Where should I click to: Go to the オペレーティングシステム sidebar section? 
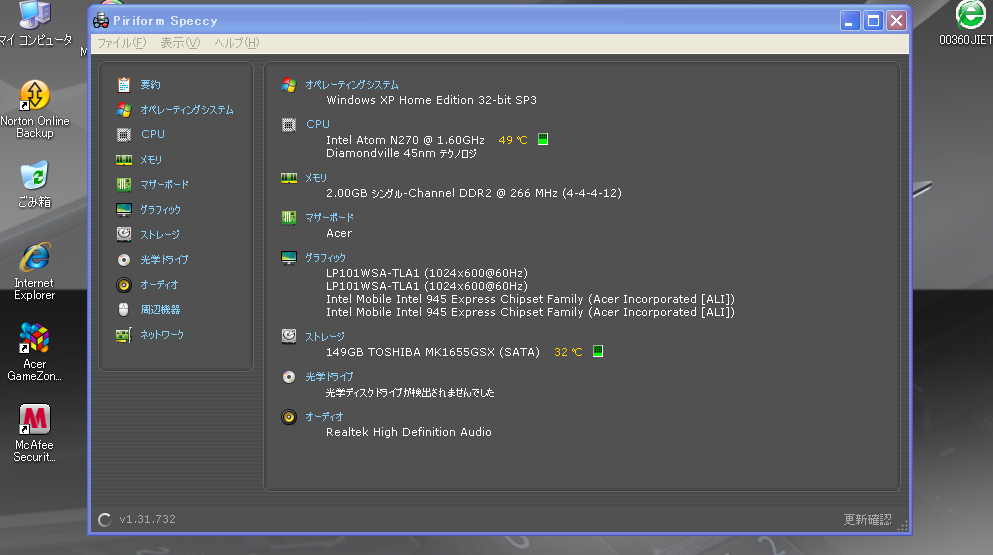tap(187, 110)
